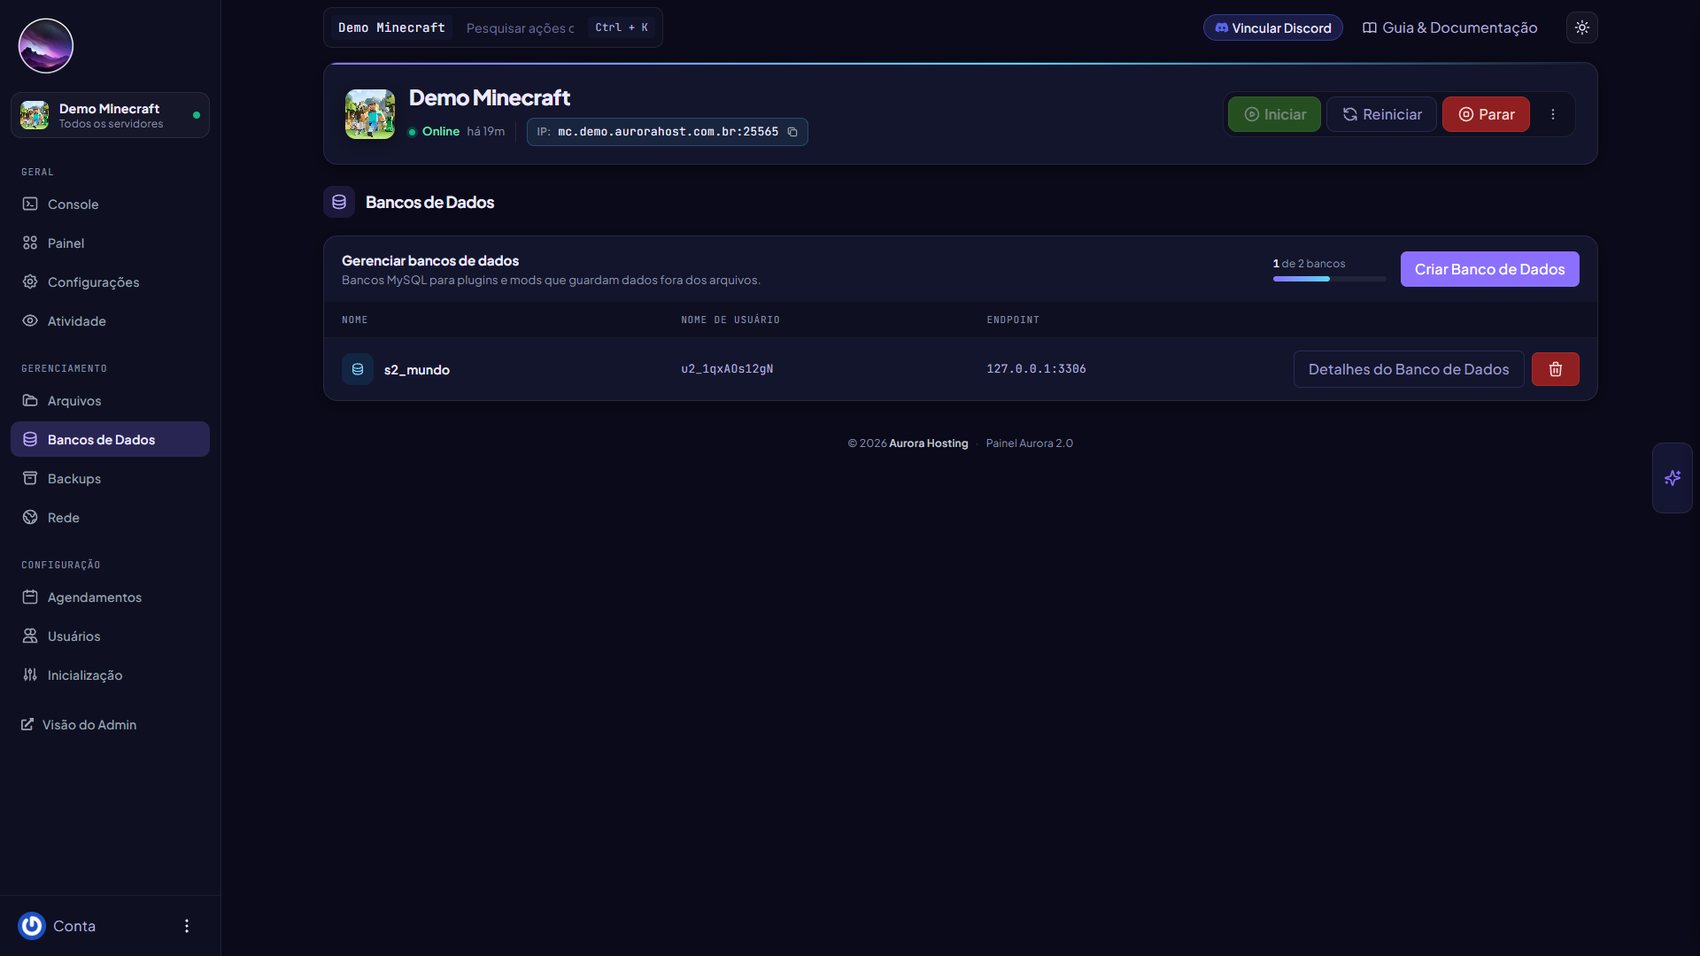Click Vincular Discord button
The image size is (1700, 956).
1272,28
